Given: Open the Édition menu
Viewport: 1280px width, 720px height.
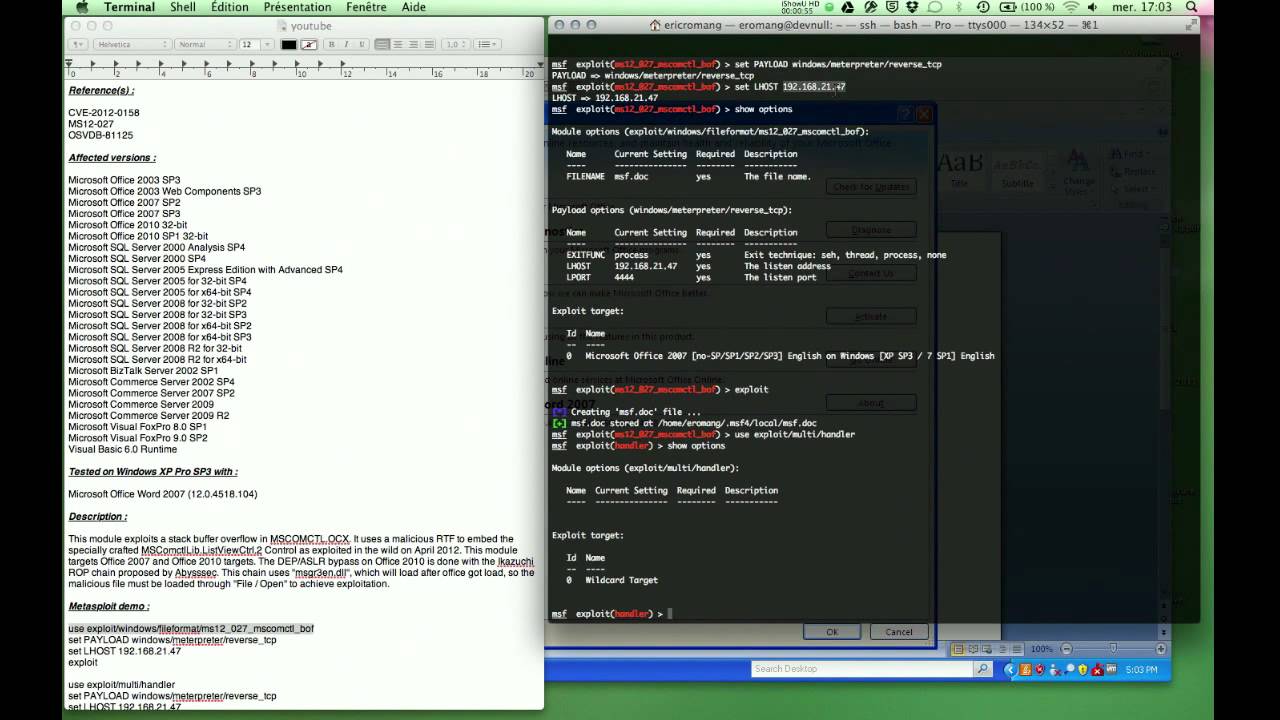Looking at the screenshot, I should [230, 7].
